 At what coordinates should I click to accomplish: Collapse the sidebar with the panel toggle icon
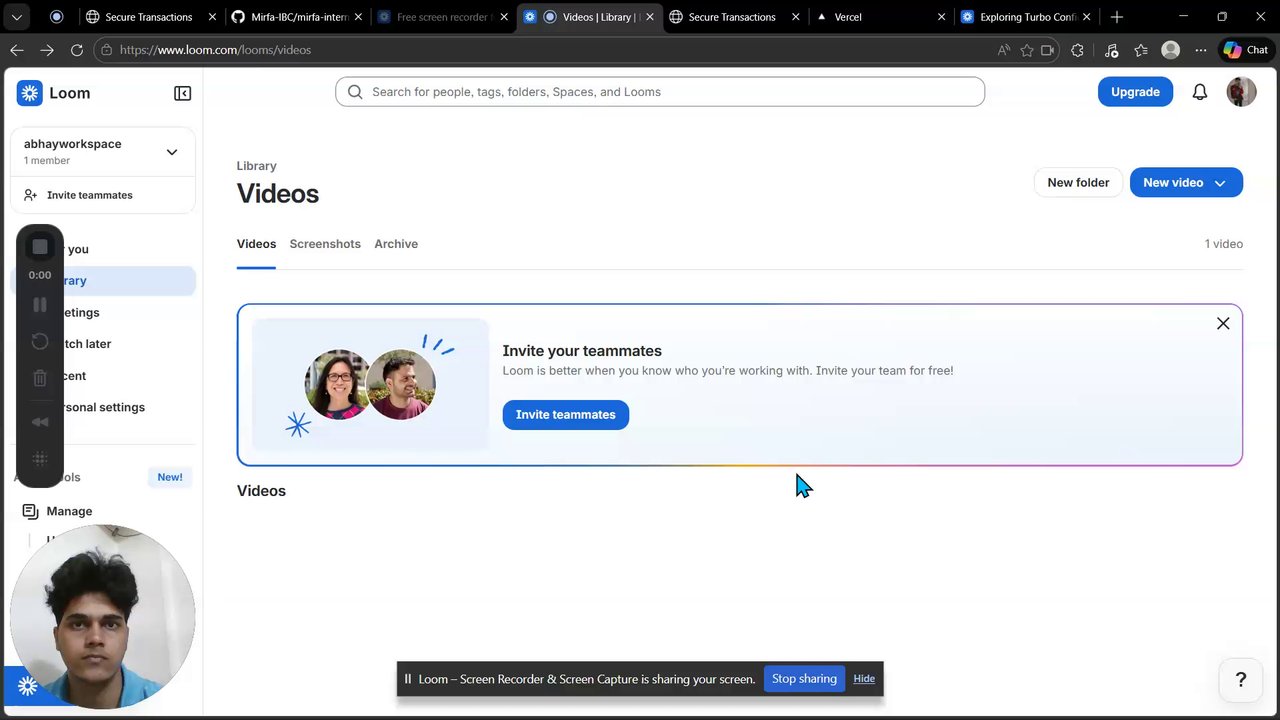pos(182,93)
